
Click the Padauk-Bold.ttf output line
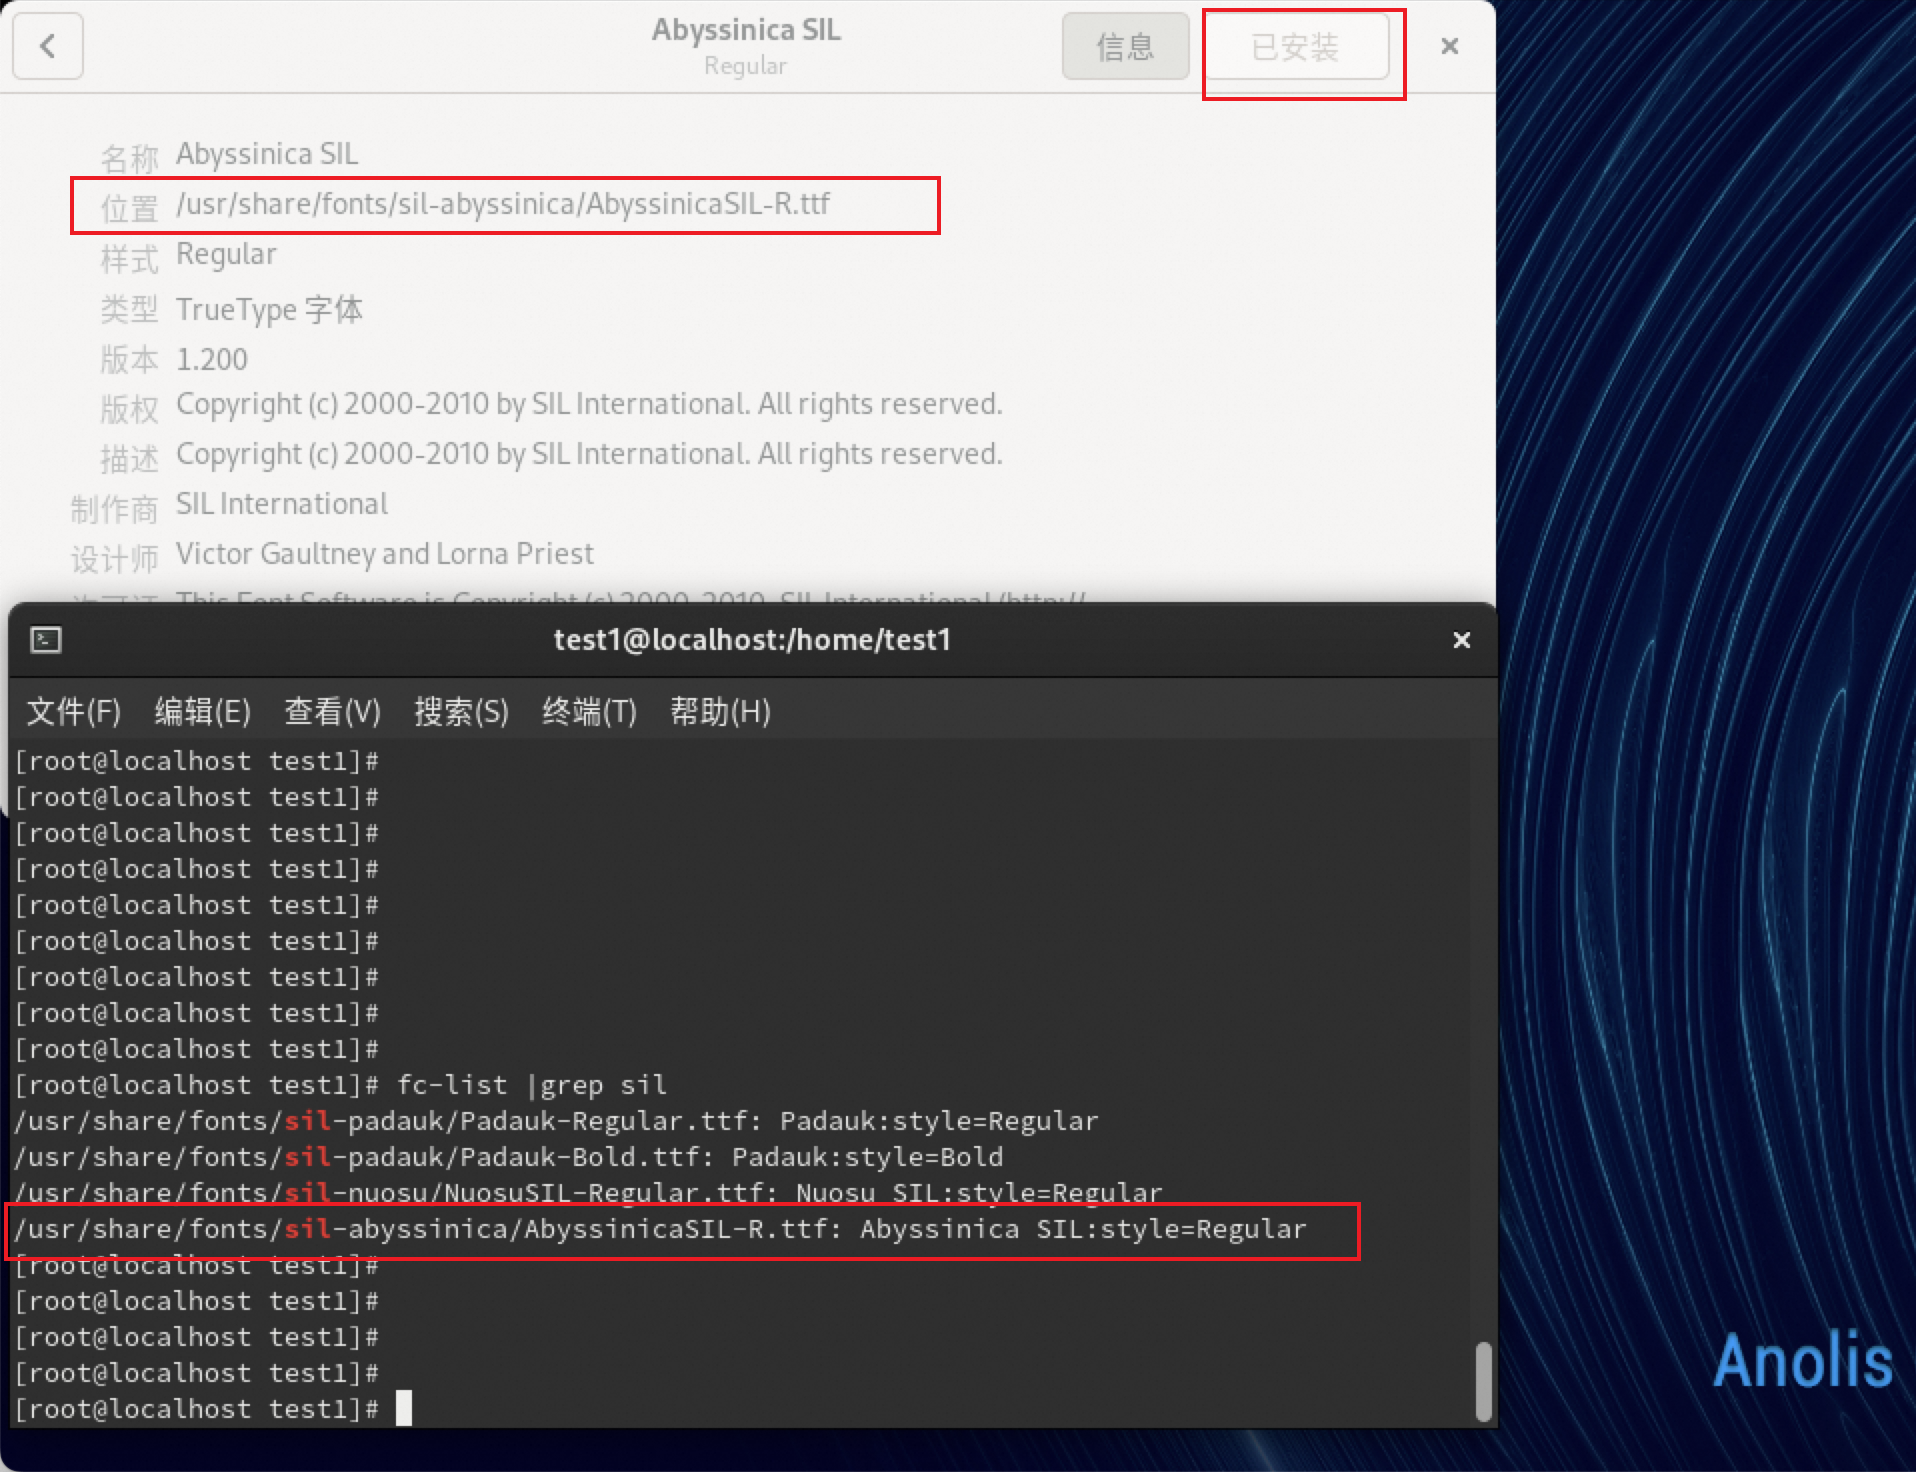pos(508,1157)
